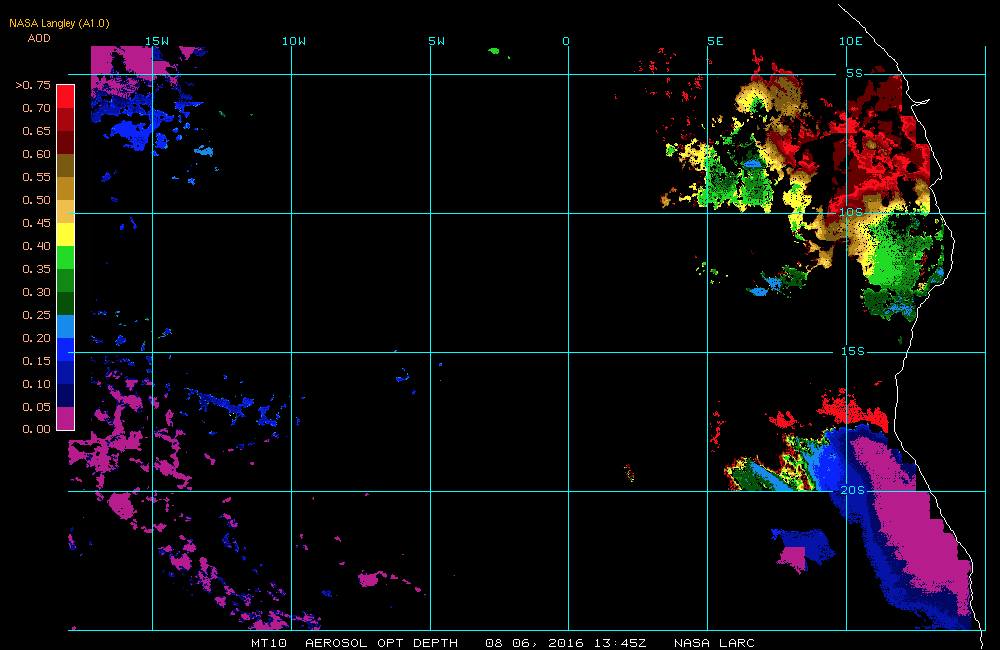Viewport: 1000px width, 650px height.
Task: Click the 10S latitude label
Action: 851,212
